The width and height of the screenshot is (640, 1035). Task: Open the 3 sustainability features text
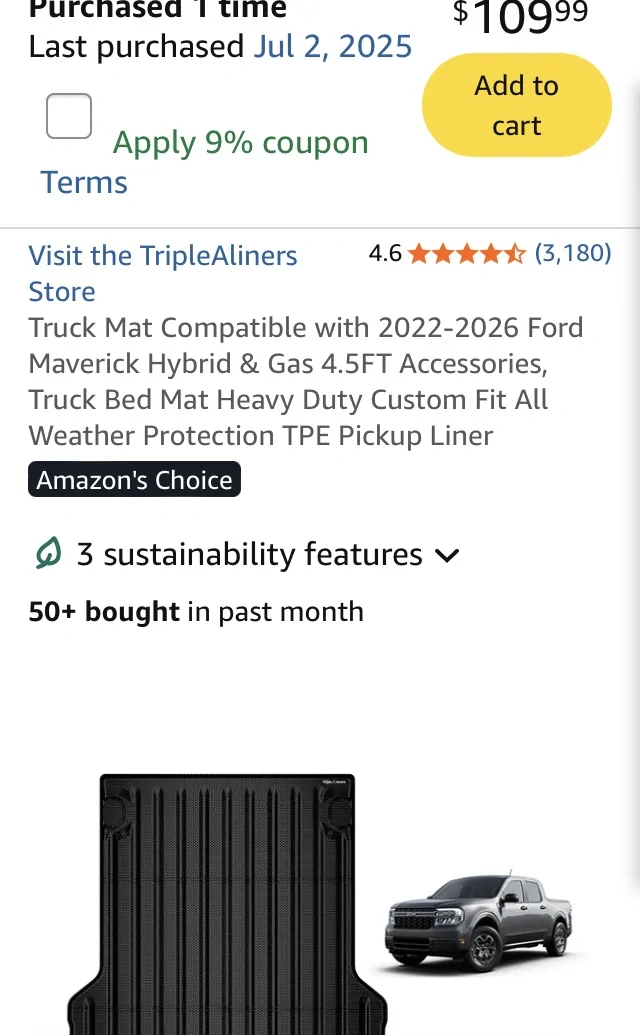(x=249, y=554)
